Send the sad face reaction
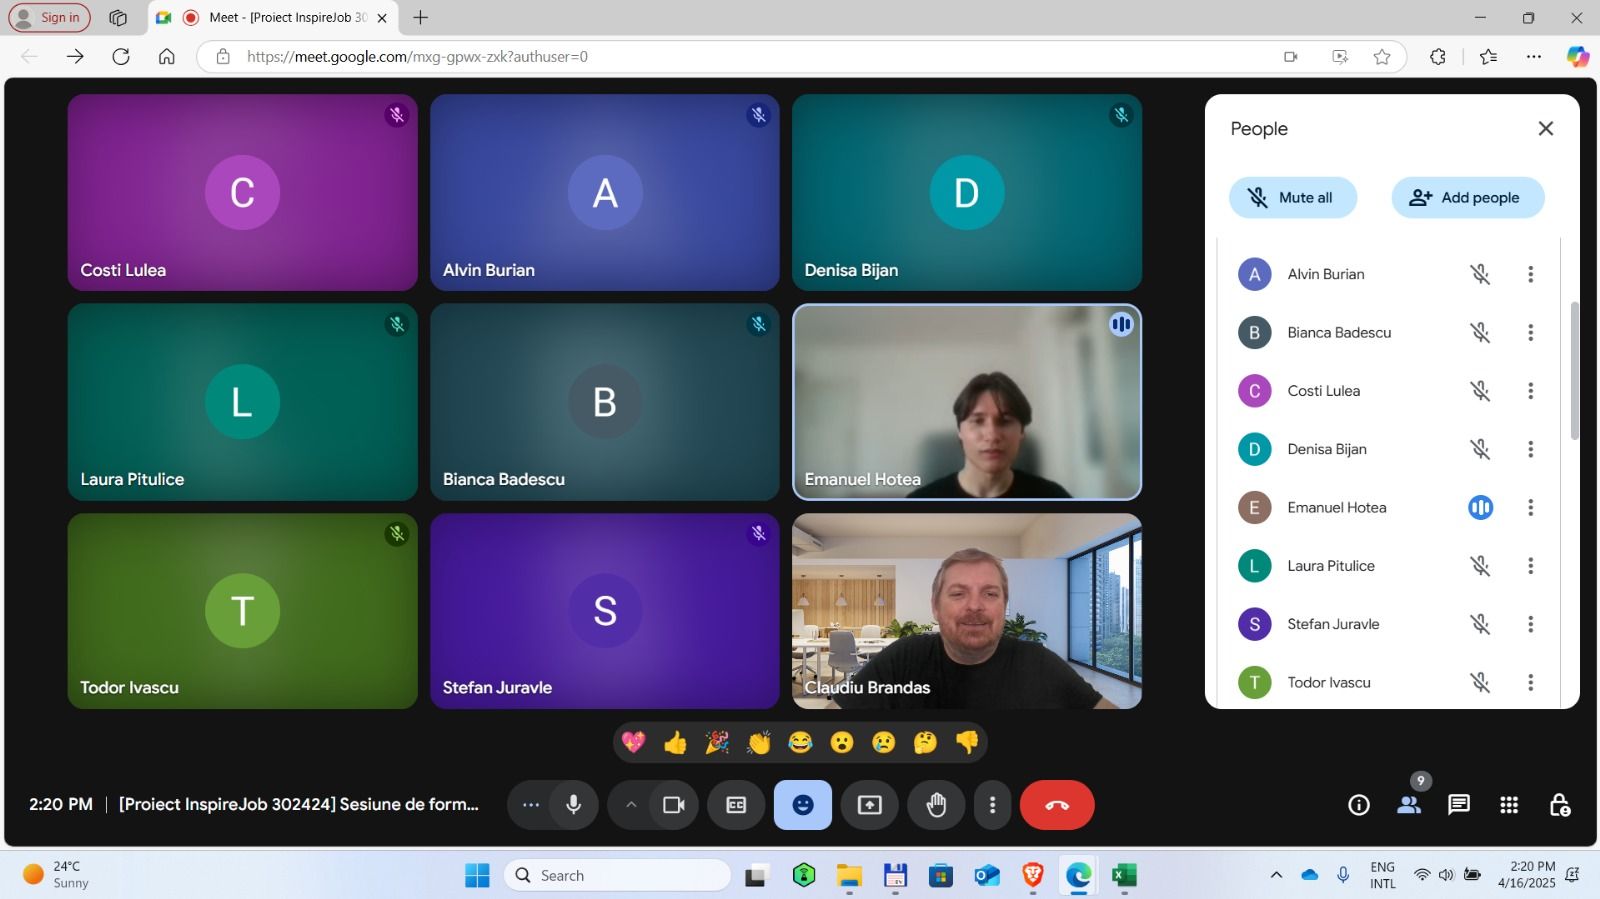 tap(884, 742)
